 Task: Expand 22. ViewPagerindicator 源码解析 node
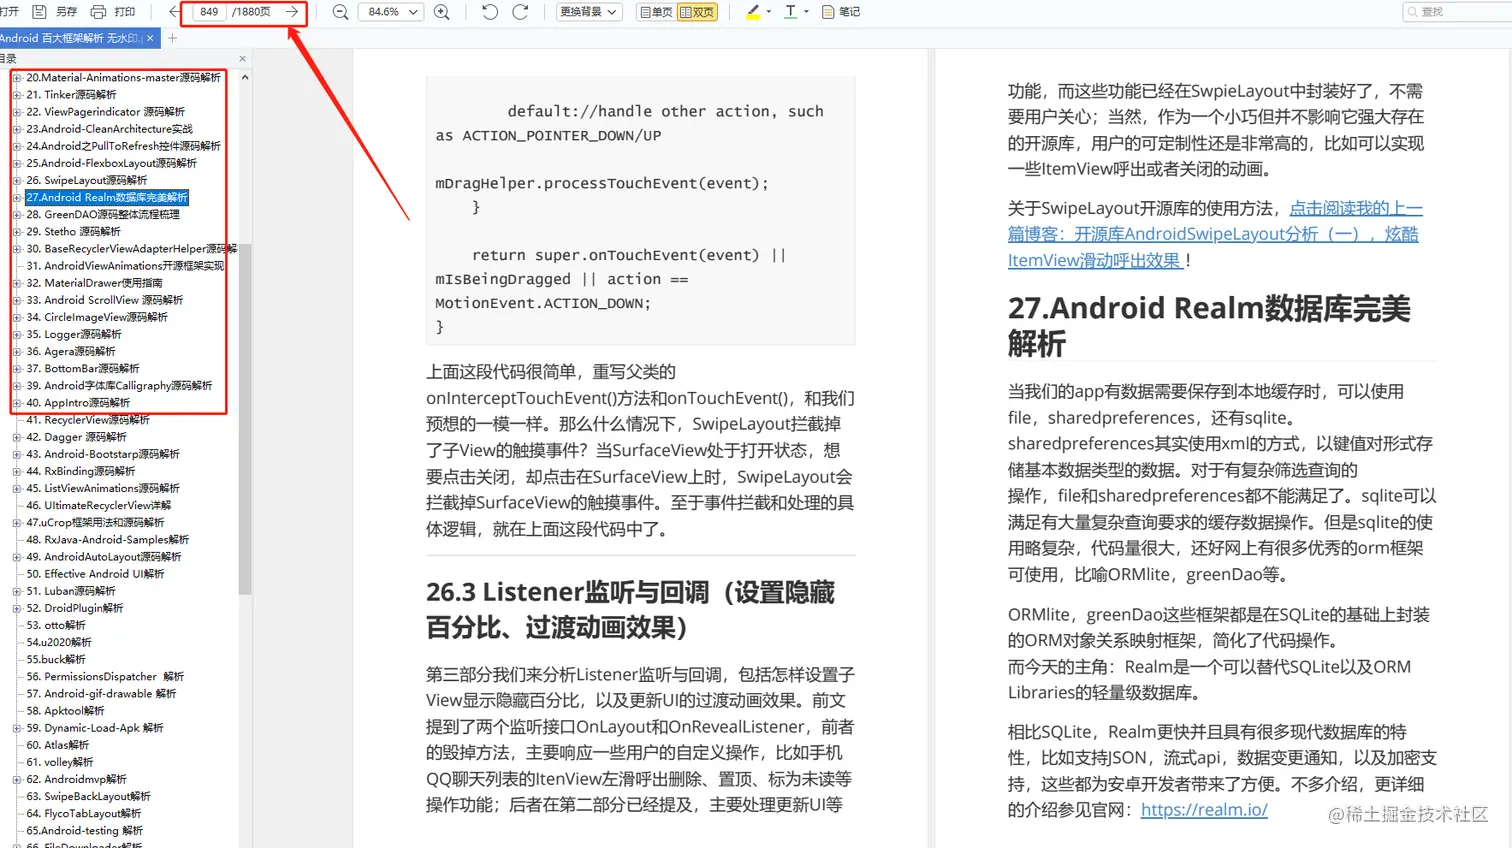(x=17, y=112)
